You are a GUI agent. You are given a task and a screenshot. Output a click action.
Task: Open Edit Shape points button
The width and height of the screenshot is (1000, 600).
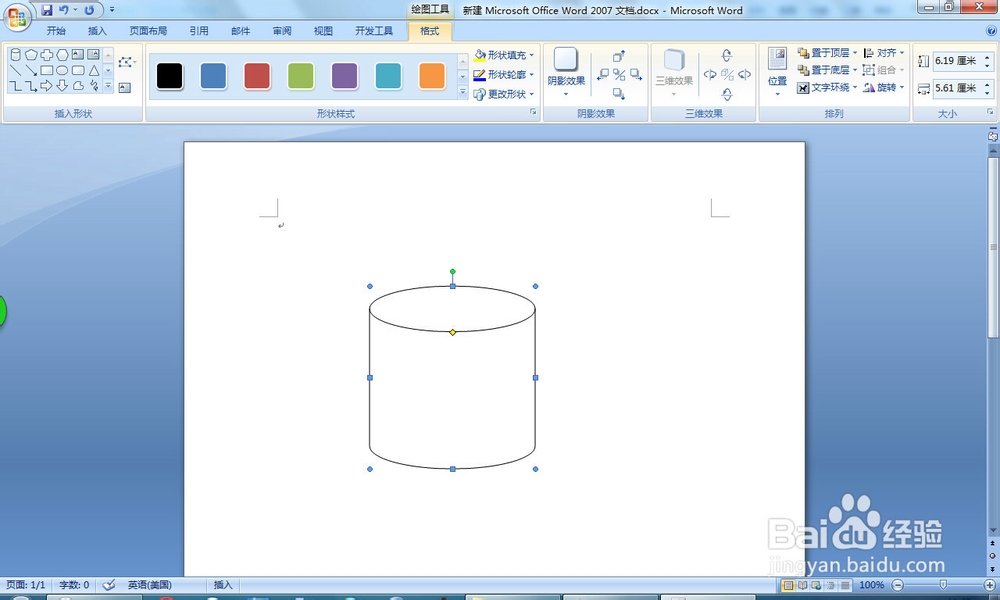(x=126, y=62)
